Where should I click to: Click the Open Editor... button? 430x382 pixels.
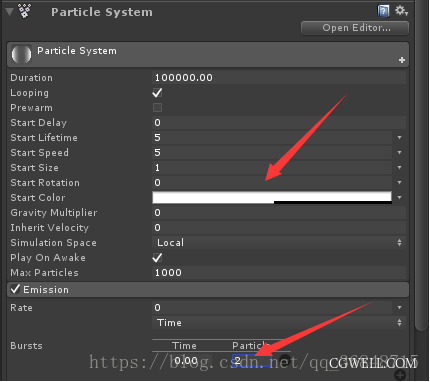(355, 28)
